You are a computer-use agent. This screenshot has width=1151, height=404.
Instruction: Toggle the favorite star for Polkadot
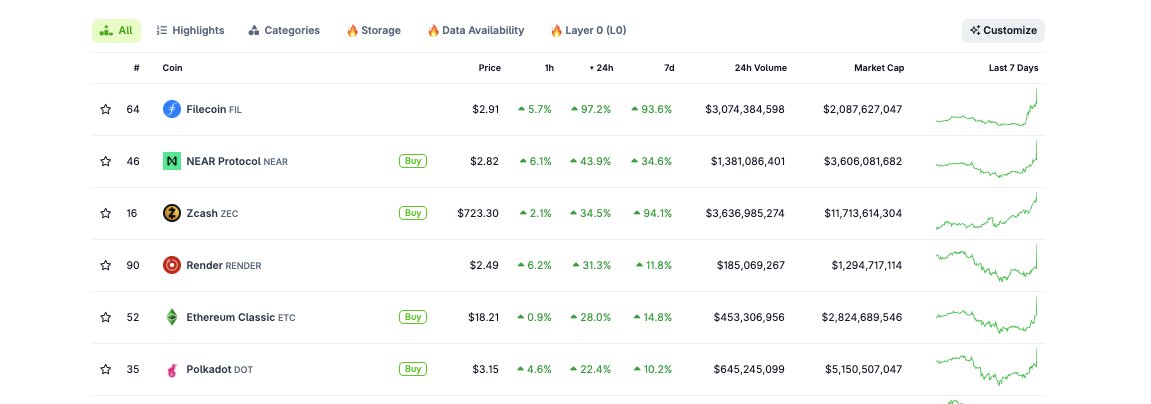106,369
